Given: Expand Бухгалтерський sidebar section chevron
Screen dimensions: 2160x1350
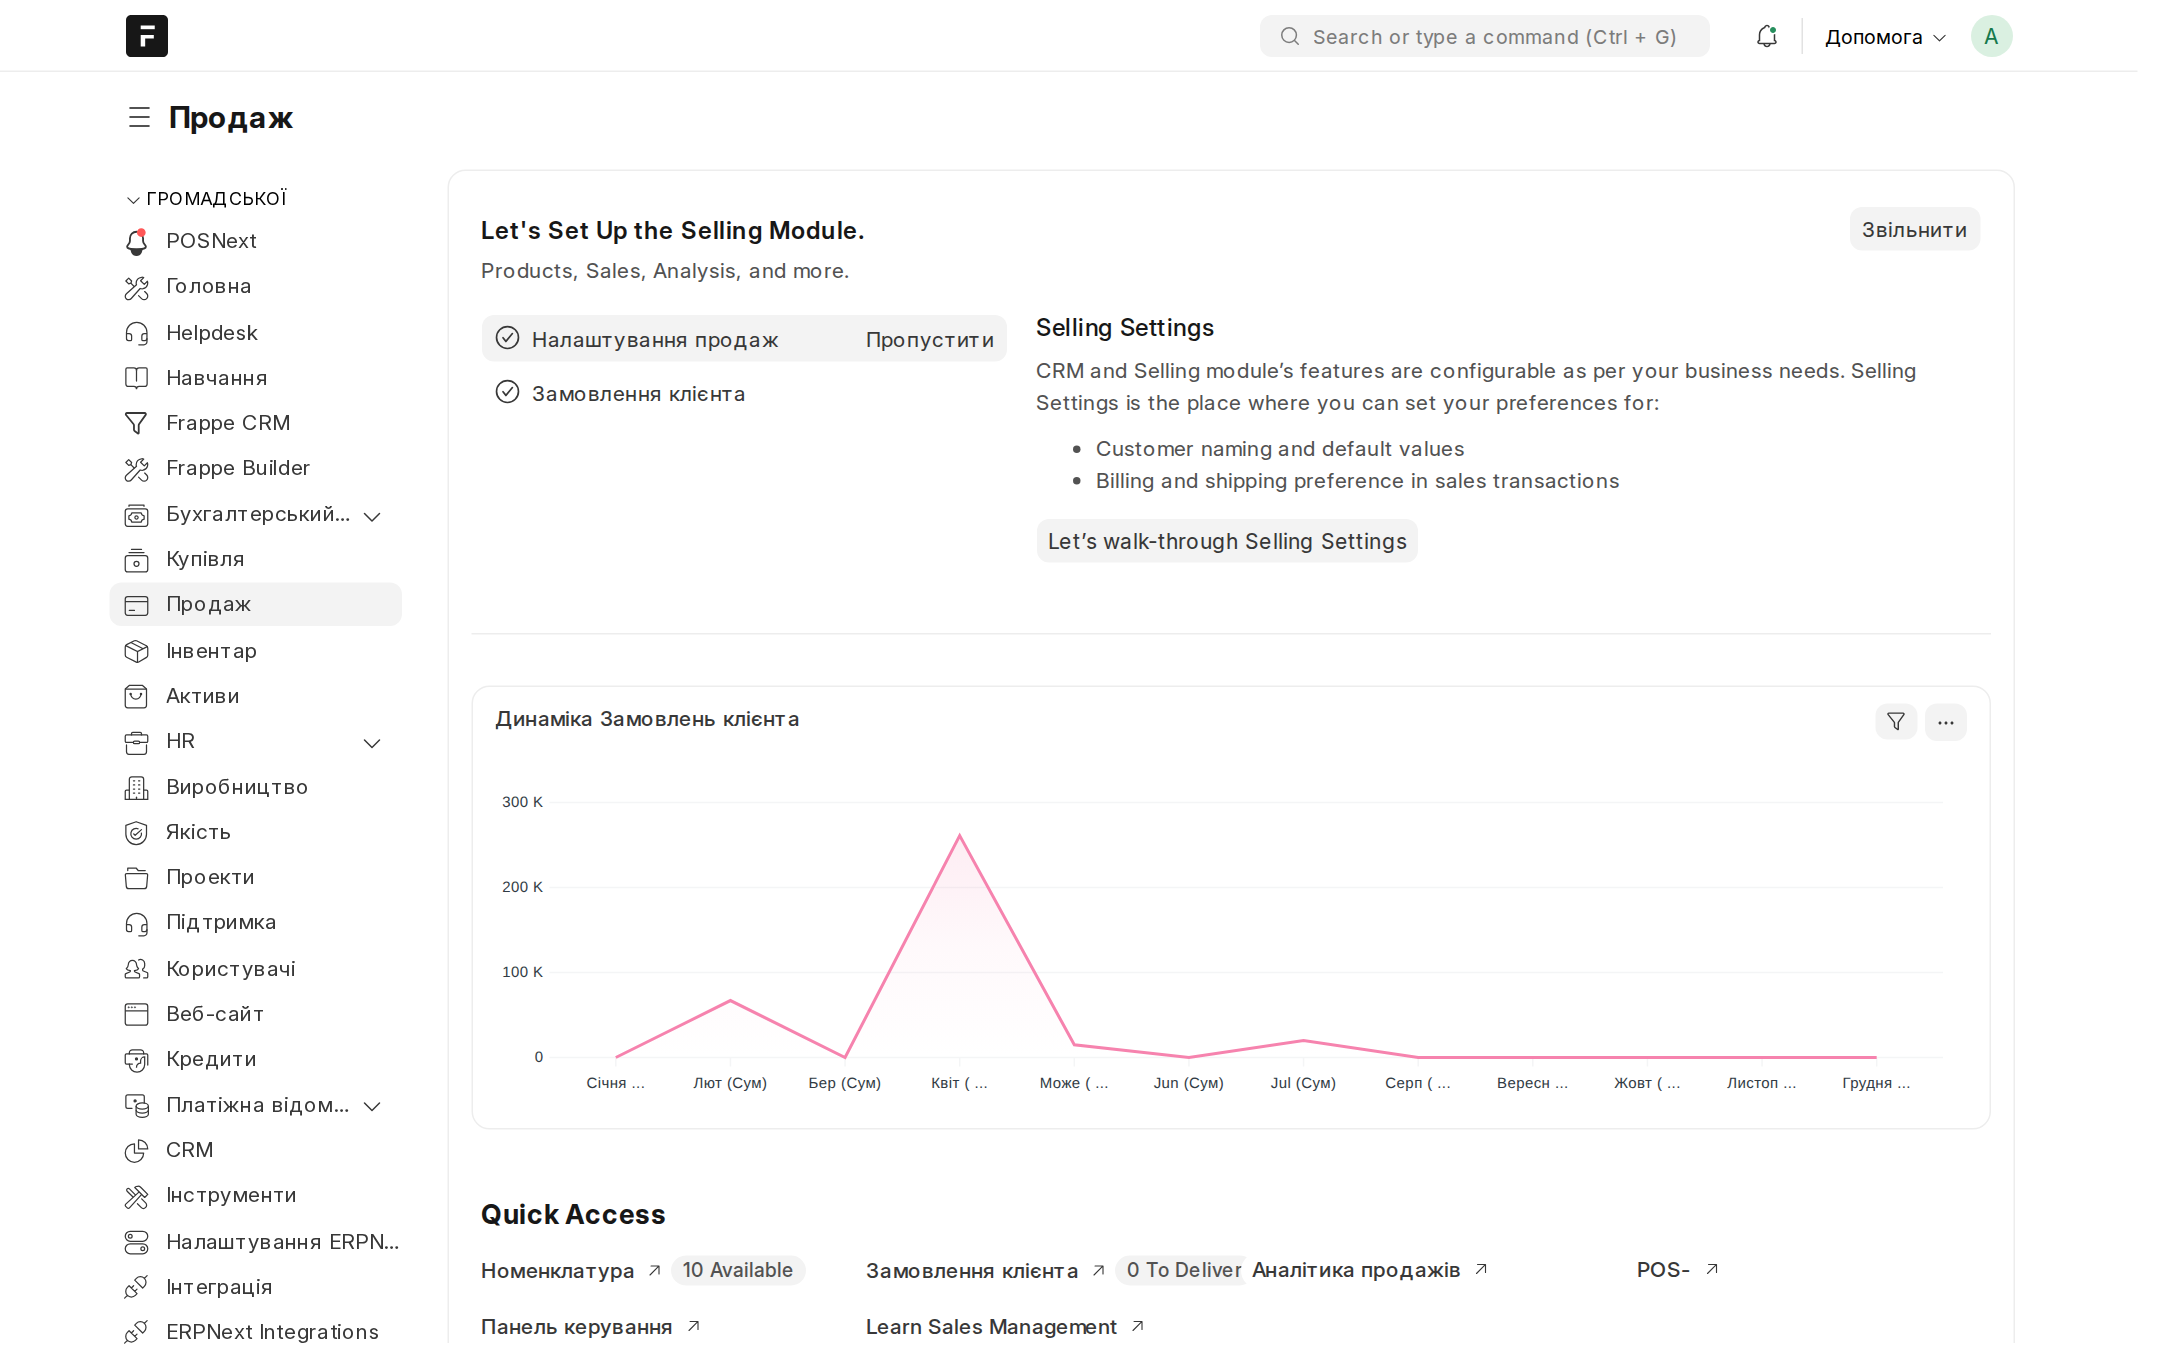Looking at the screenshot, I should click(372, 516).
